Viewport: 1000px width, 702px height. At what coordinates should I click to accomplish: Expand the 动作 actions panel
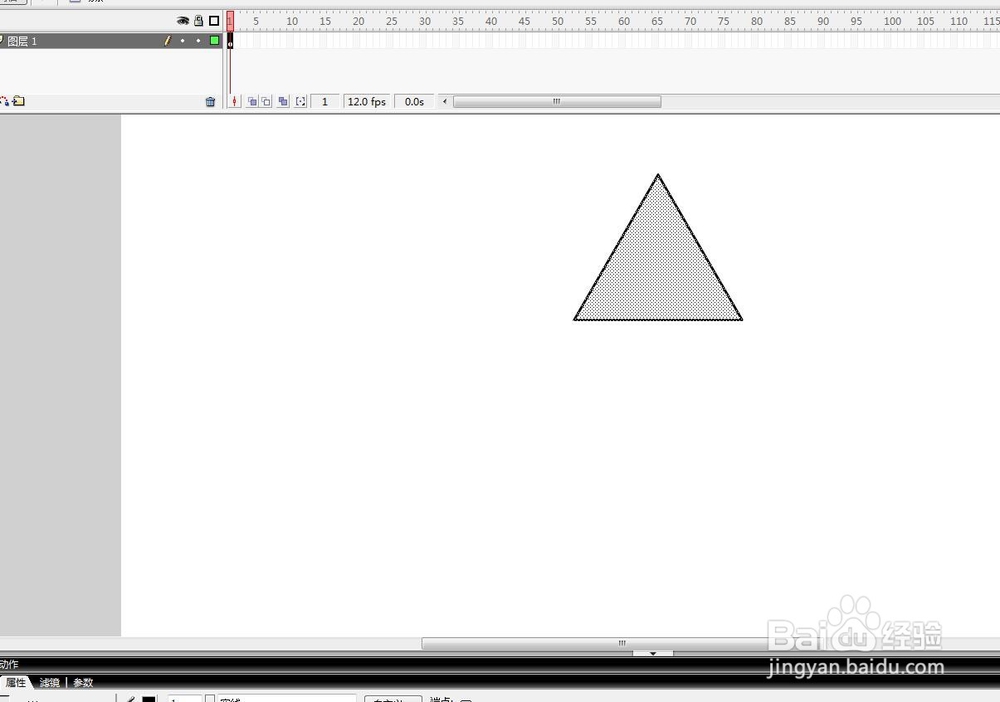click(x=10, y=664)
